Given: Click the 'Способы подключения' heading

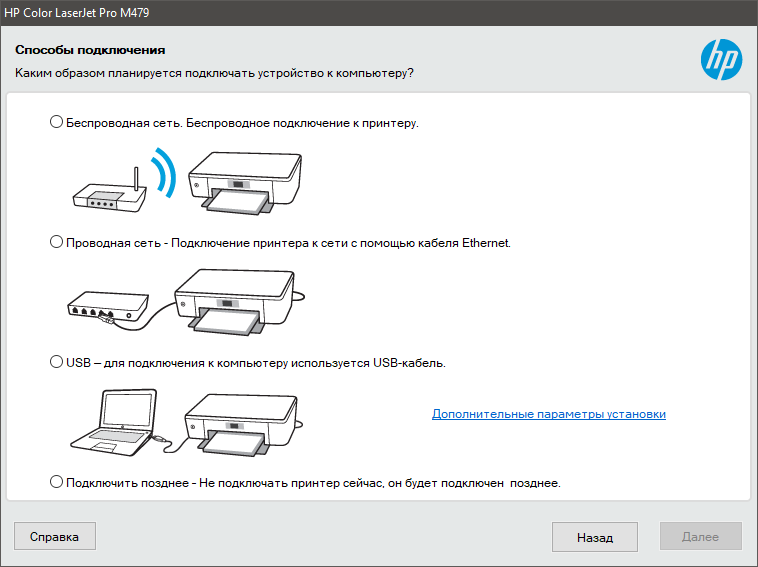Looking at the screenshot, I should (x=90, y=50).
